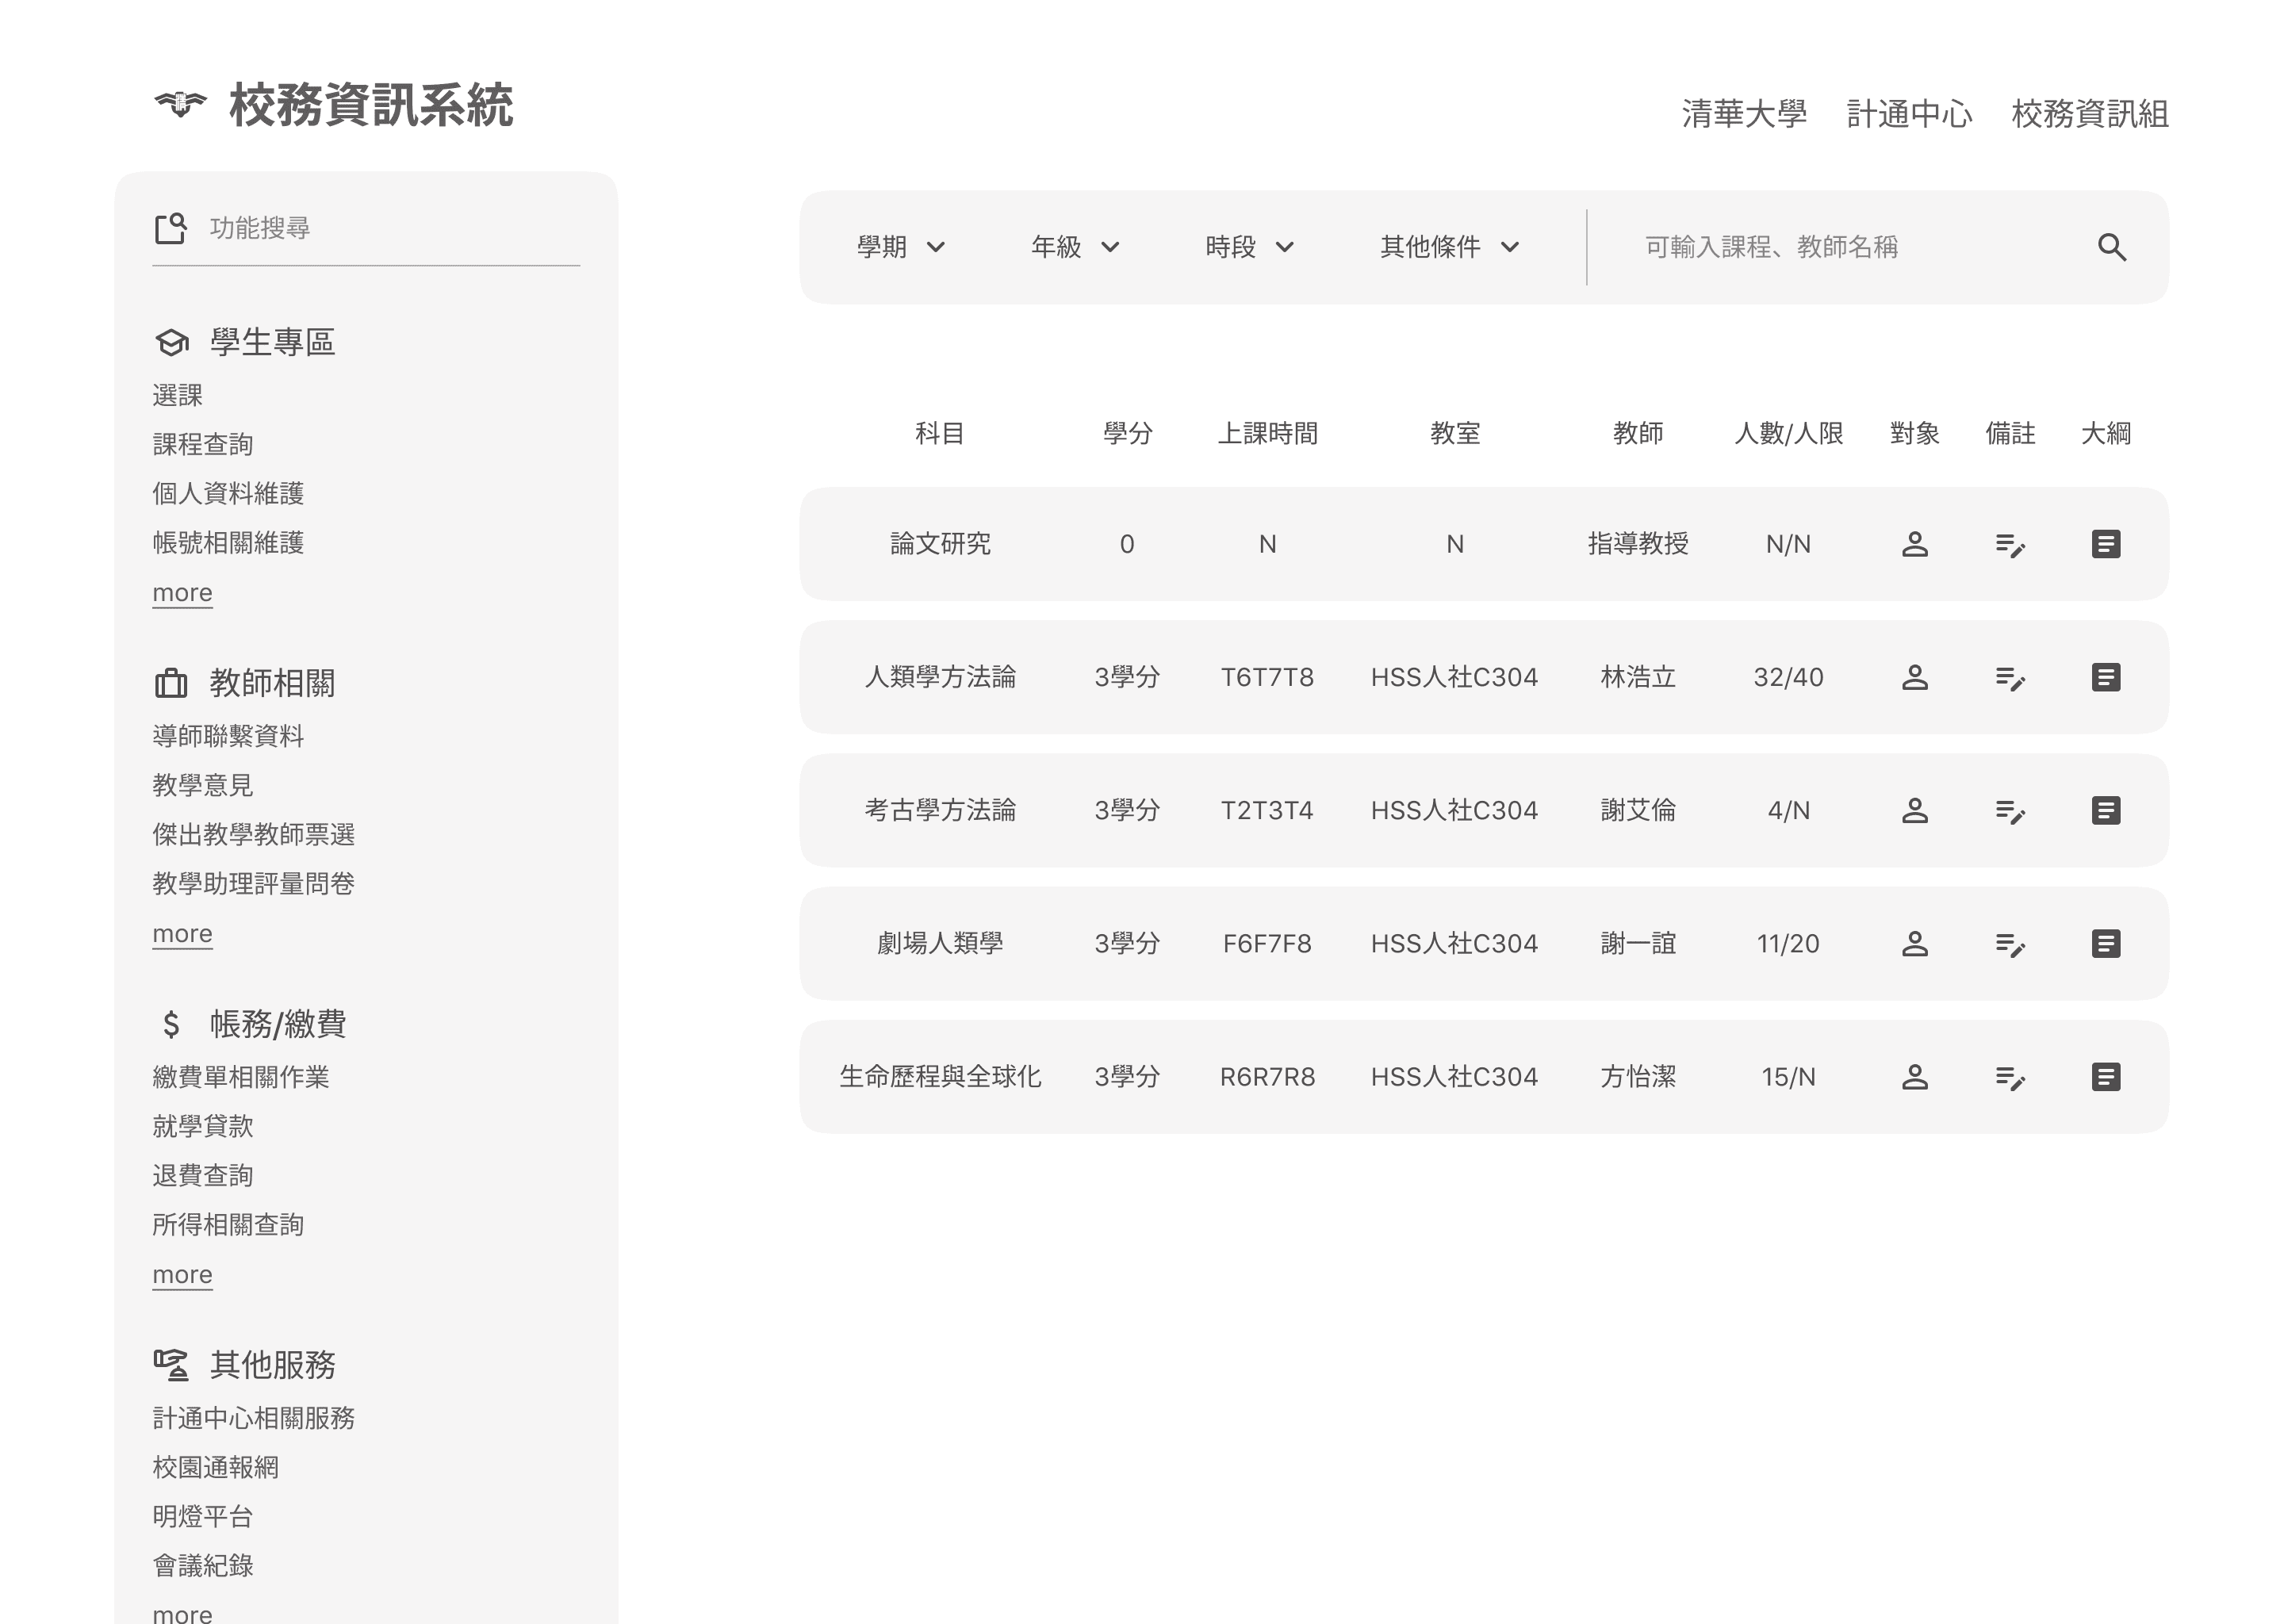
Task: Open 計通中心 in top navigation
Action: (x=1908, y=114)
